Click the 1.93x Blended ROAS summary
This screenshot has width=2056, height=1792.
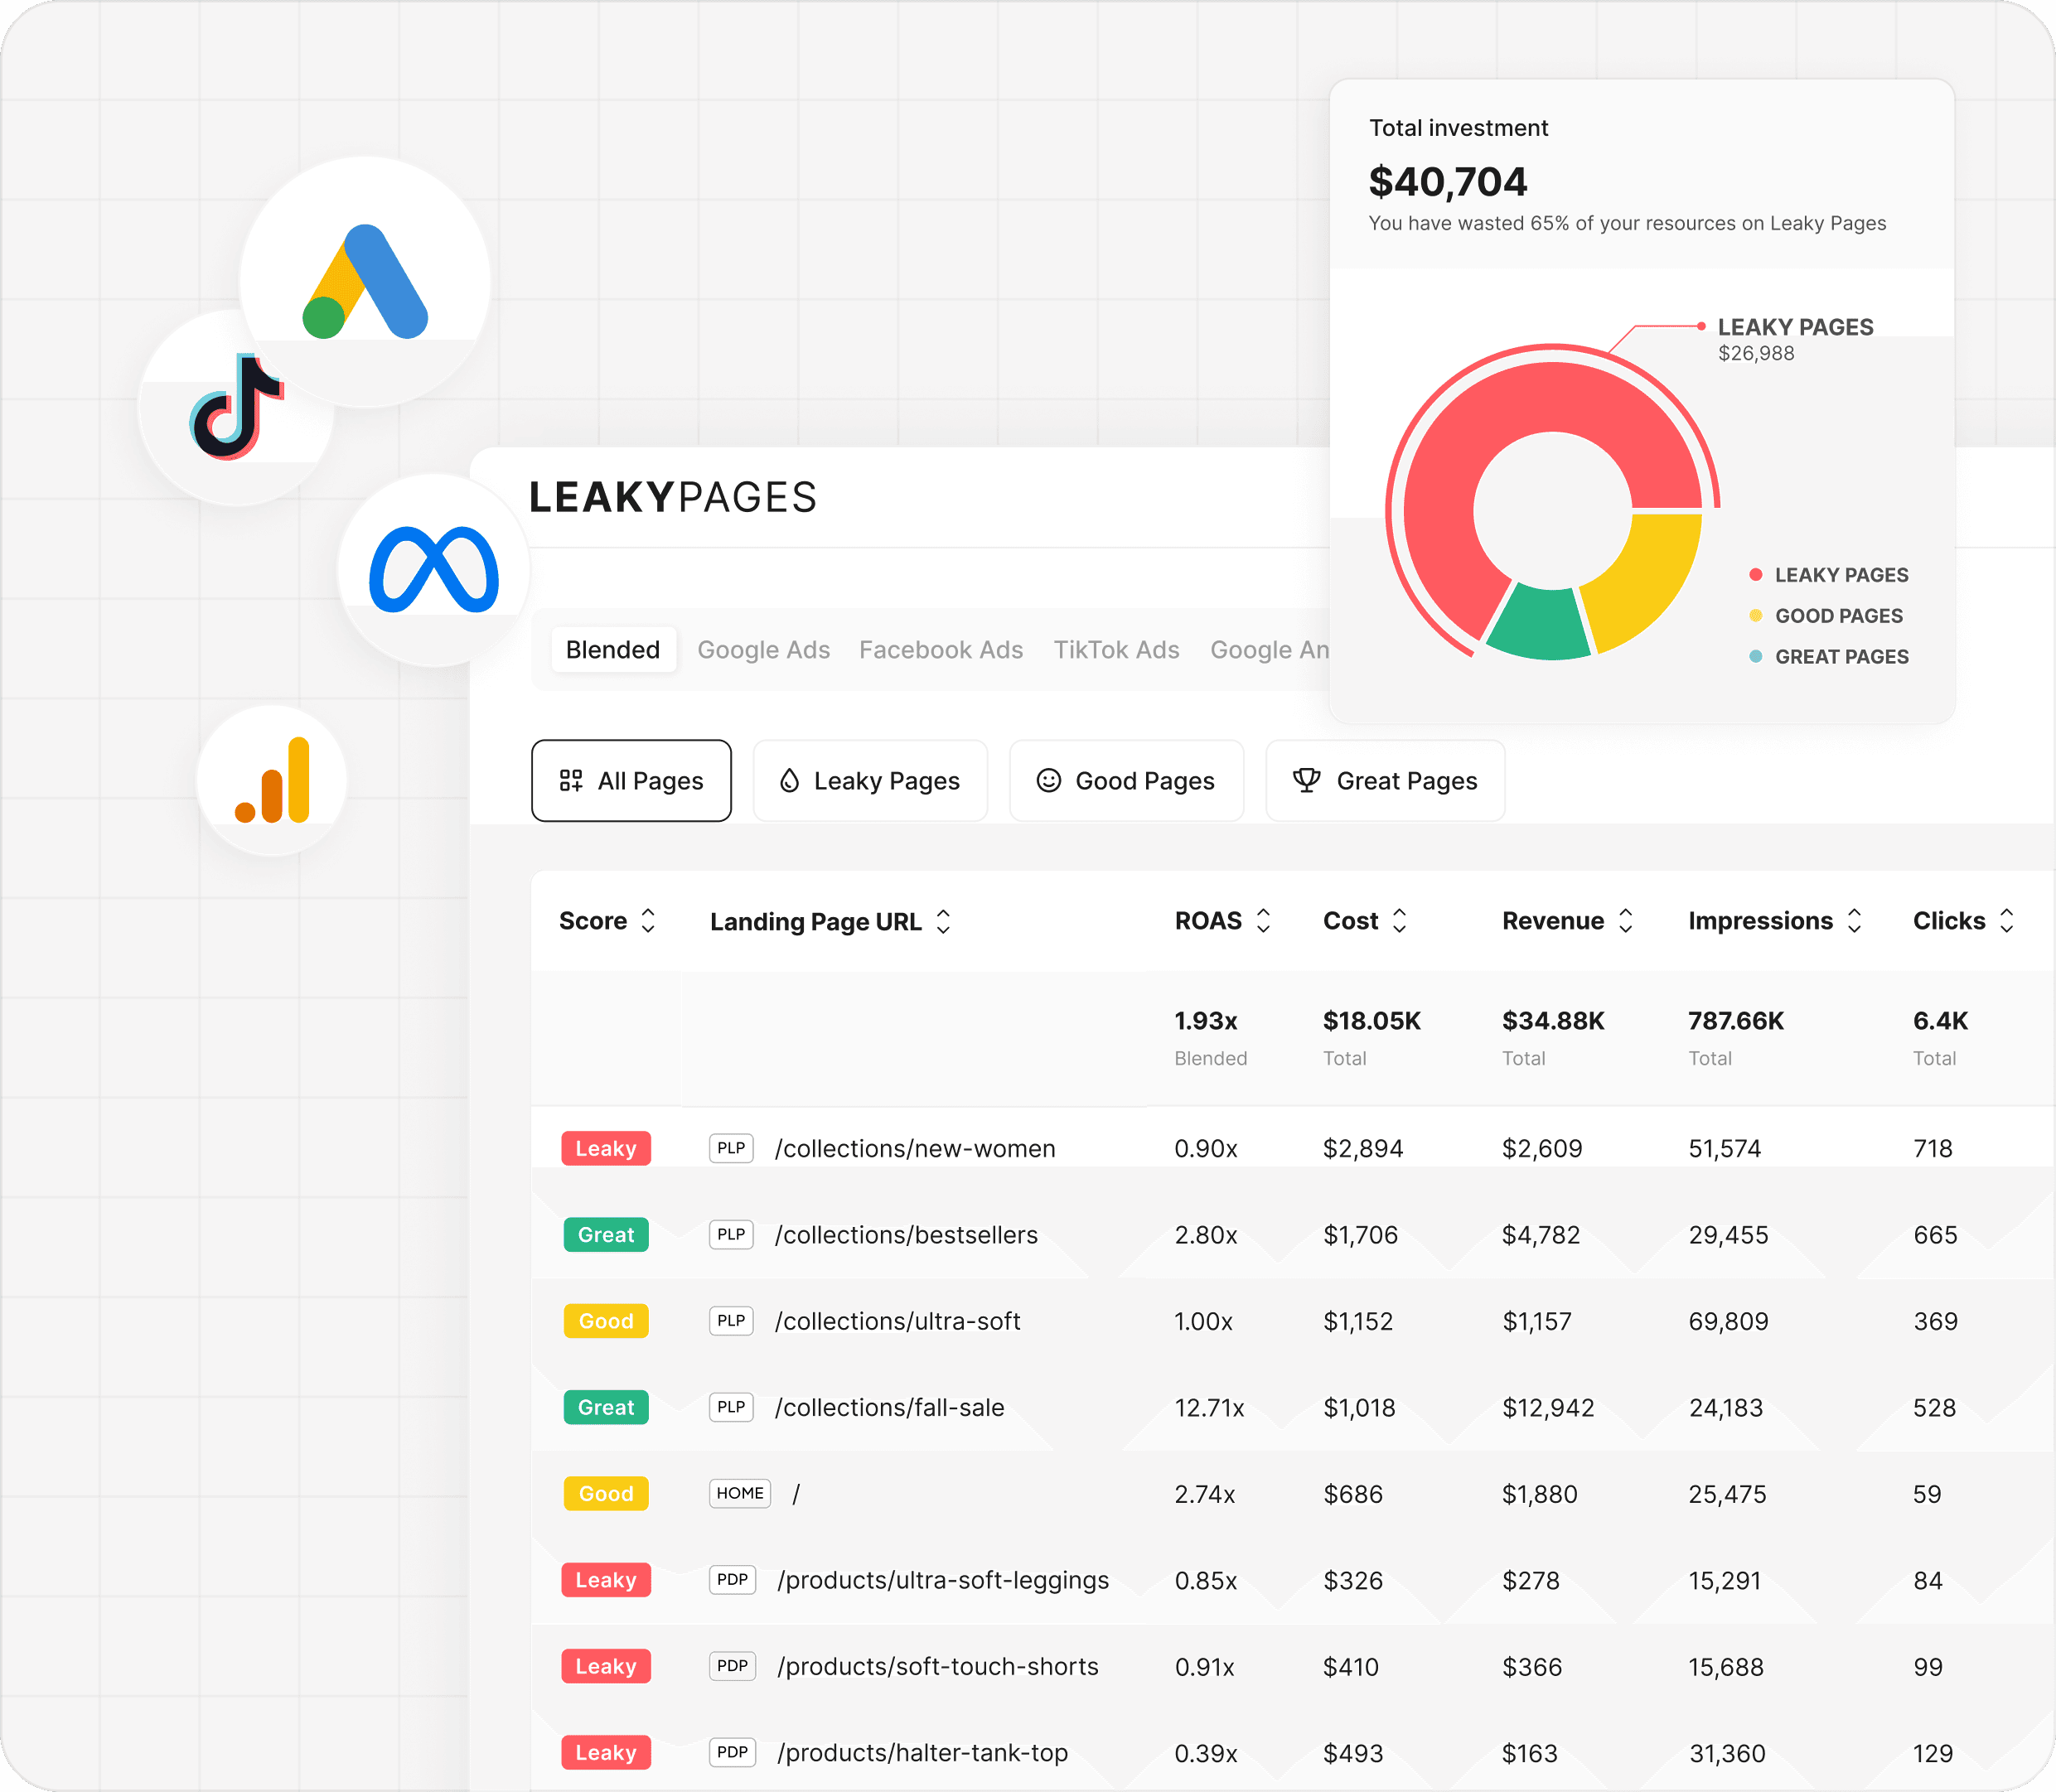pos(1206,1021)
